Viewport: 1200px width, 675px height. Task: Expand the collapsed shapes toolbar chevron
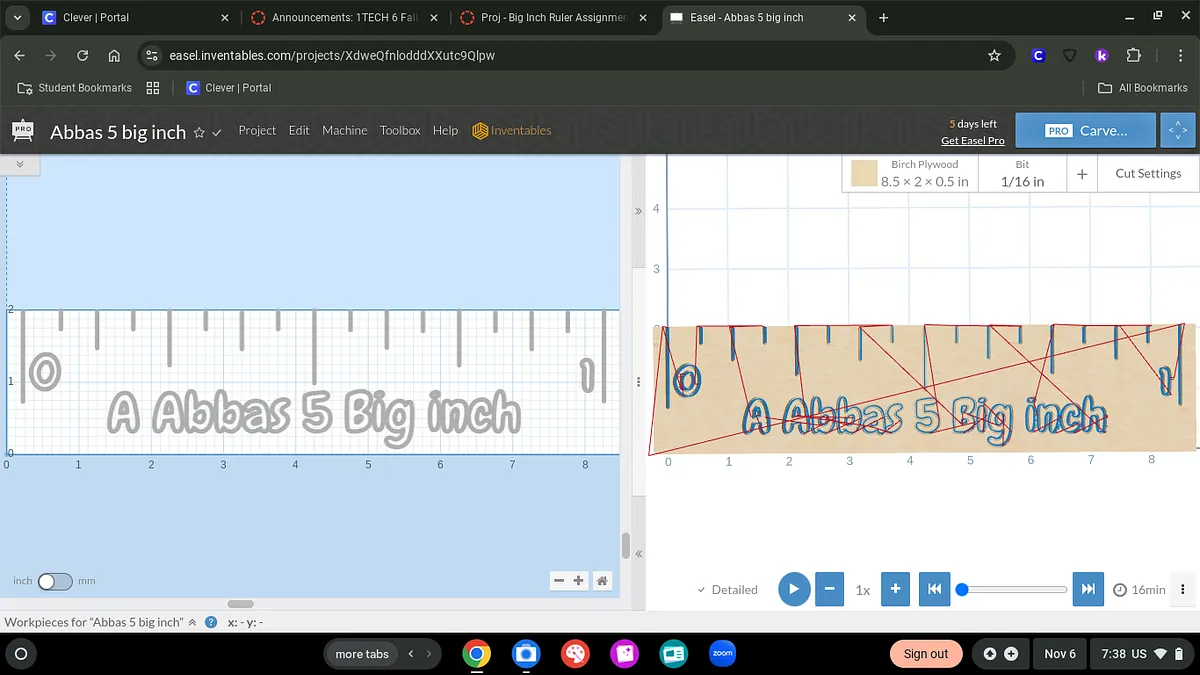tap(19, 163)
